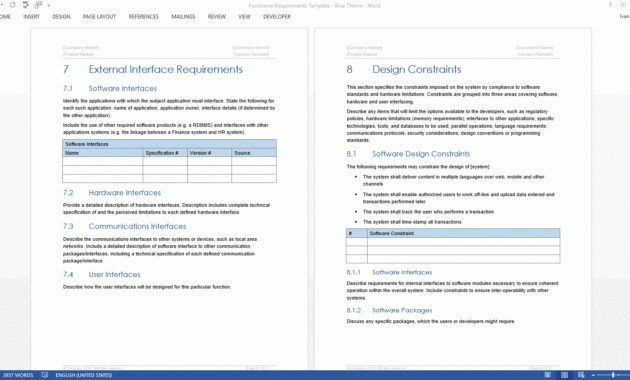Click the "Design Constraints" chapter heading
The height and width of the screenshot is (380, 630).
(x=416, y=69)
